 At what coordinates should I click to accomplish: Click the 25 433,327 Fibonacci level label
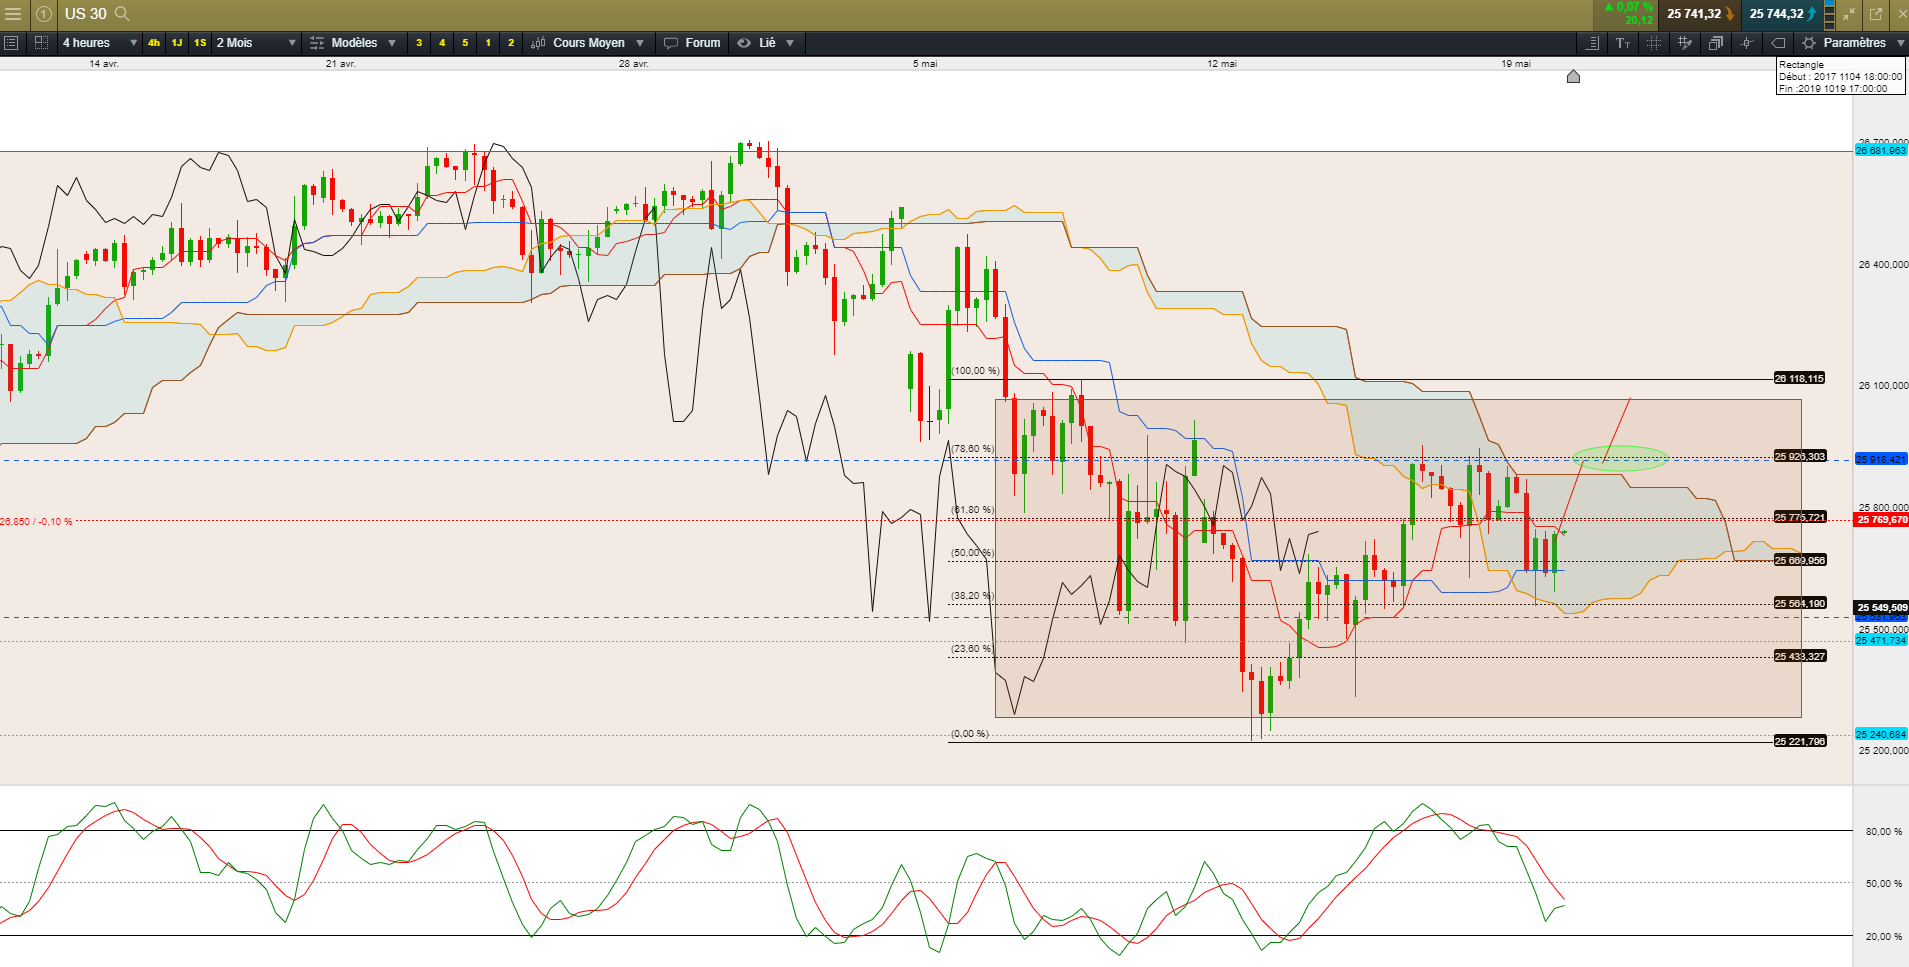point(1800,656)
